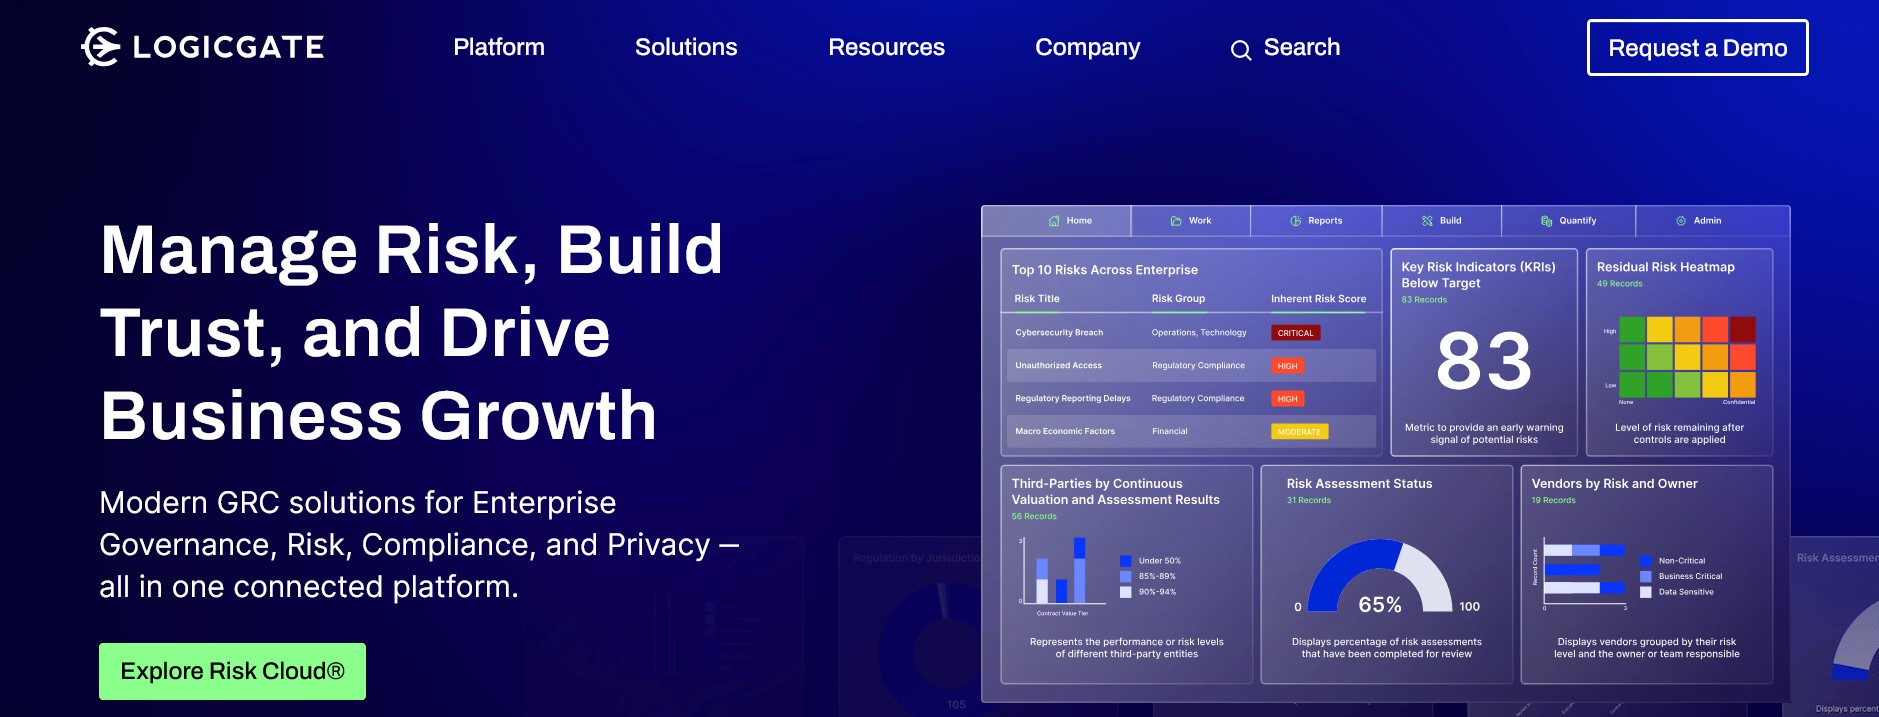Click the dark red heatmap cell
Viewport: 1879px width, 717px height.
click(x=1742, y=330)
